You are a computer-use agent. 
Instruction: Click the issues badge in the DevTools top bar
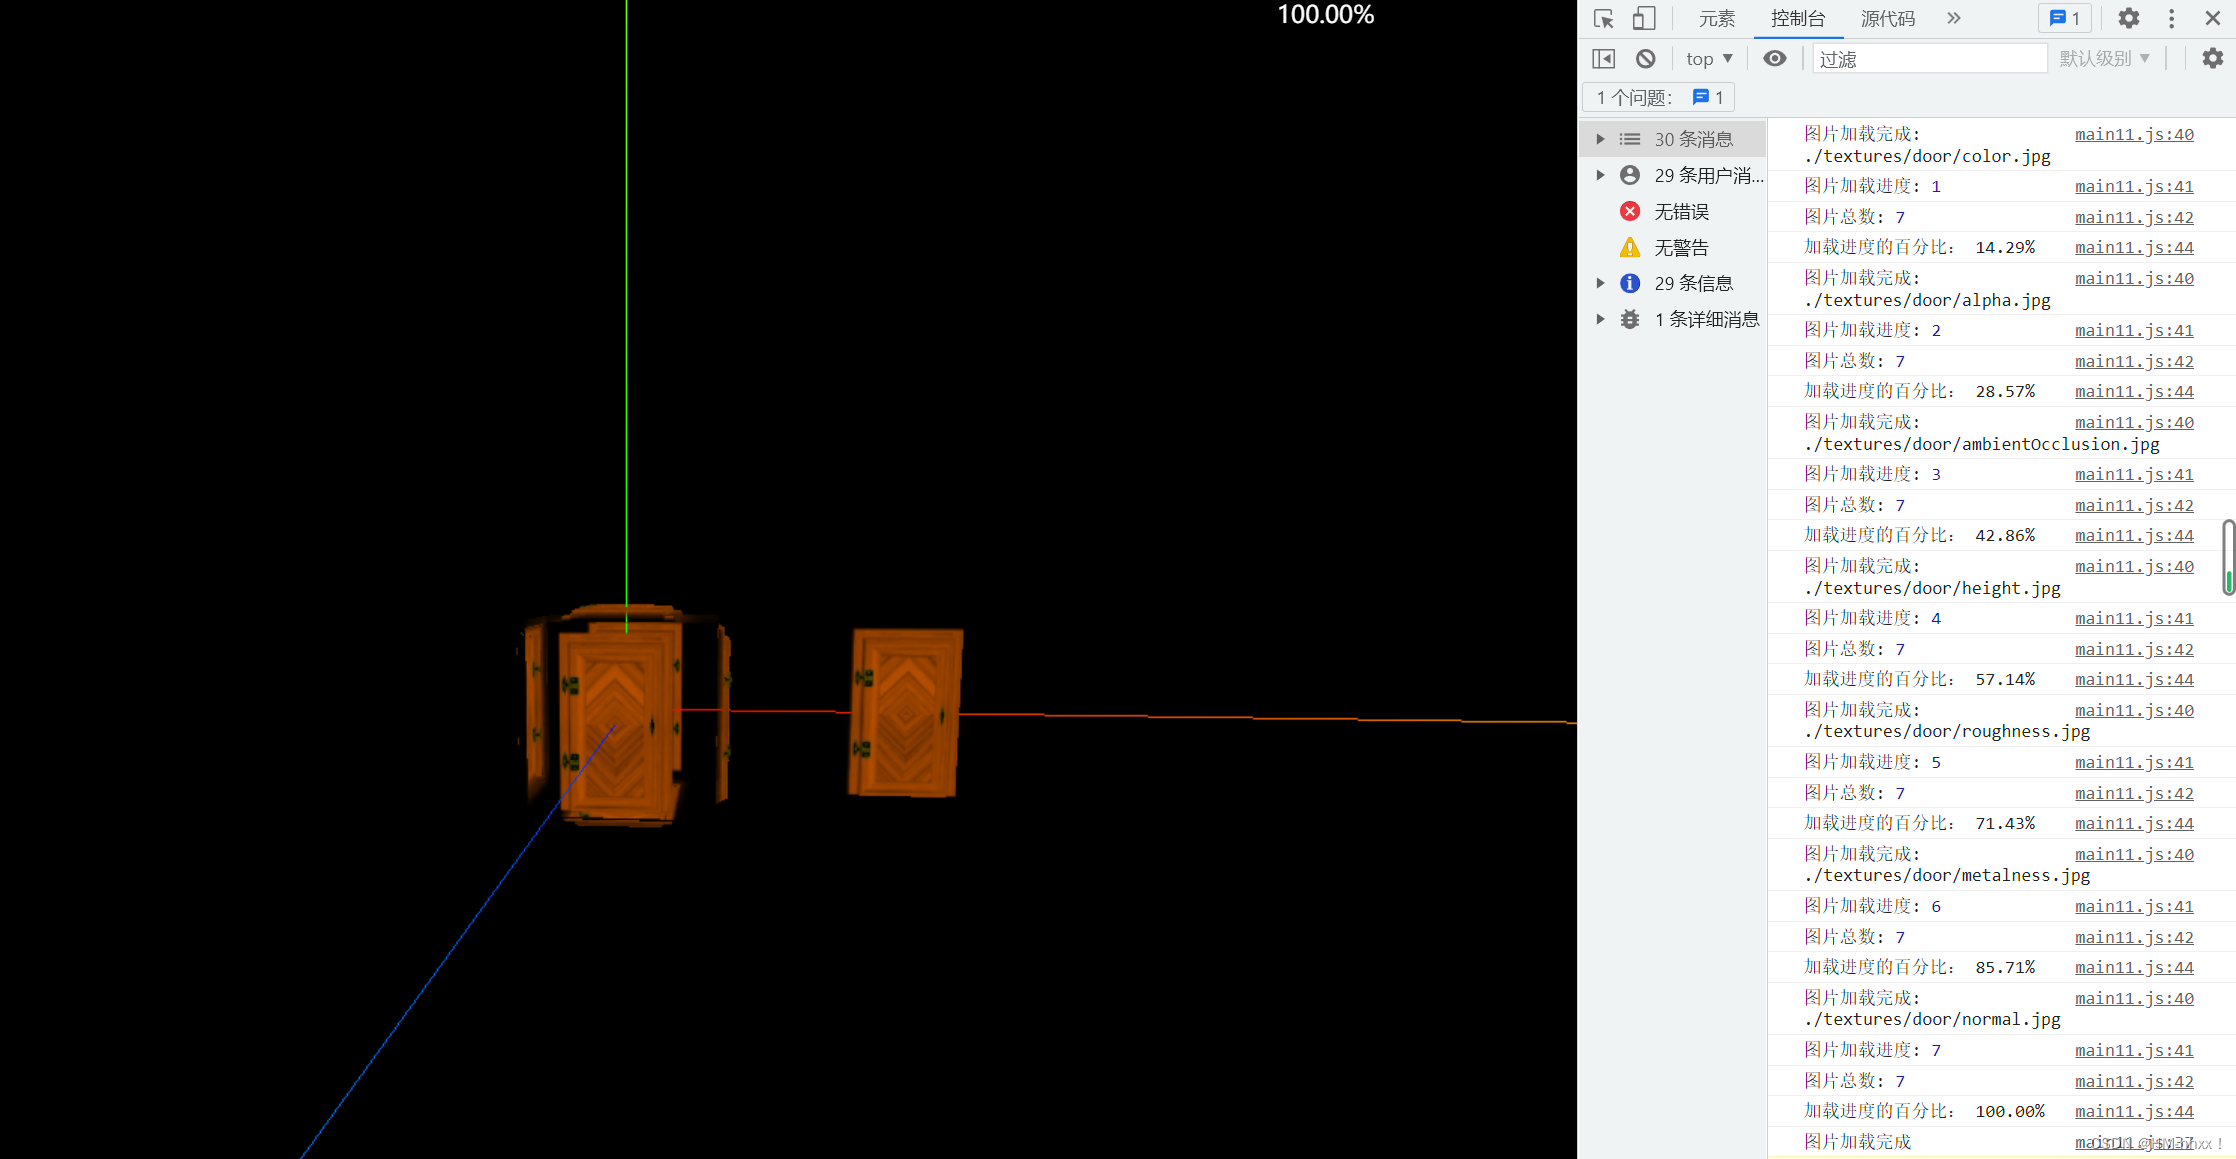click(2064, 19)
